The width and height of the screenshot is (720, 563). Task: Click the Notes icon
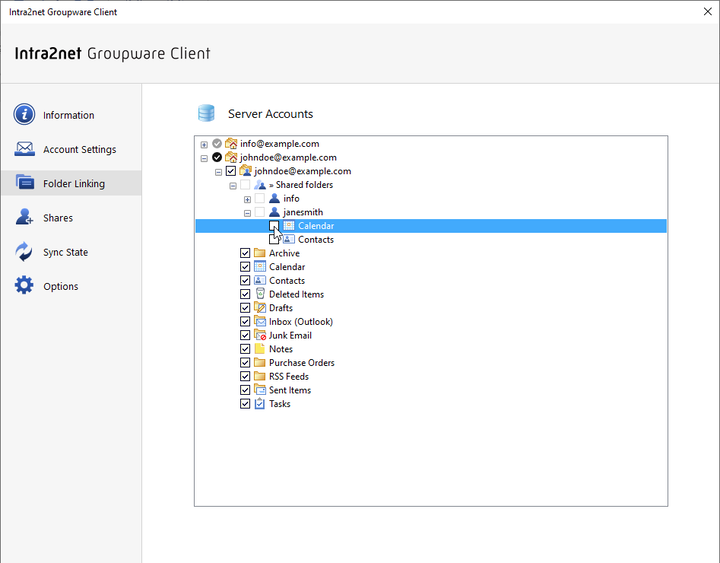click(260, 349)
